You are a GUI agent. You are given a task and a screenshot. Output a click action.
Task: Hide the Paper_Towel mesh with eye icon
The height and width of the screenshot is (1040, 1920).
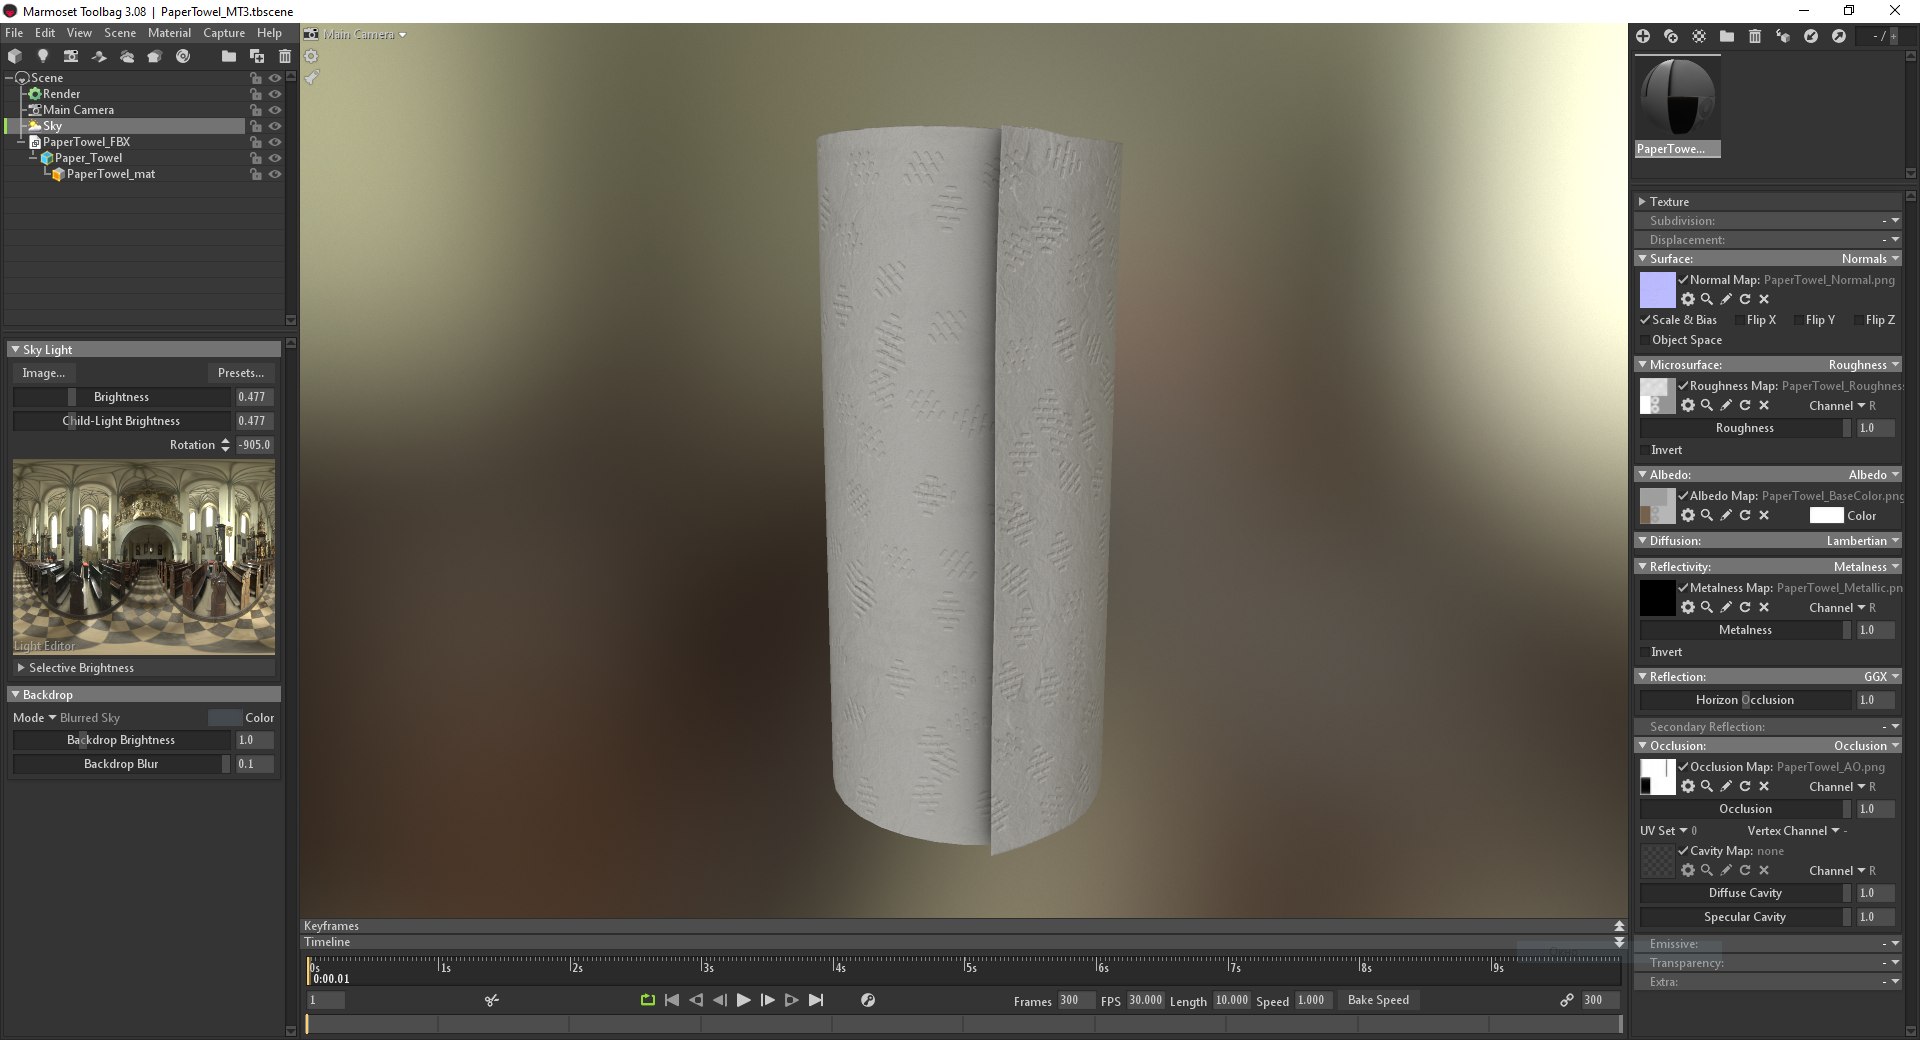tap(275, 158)
